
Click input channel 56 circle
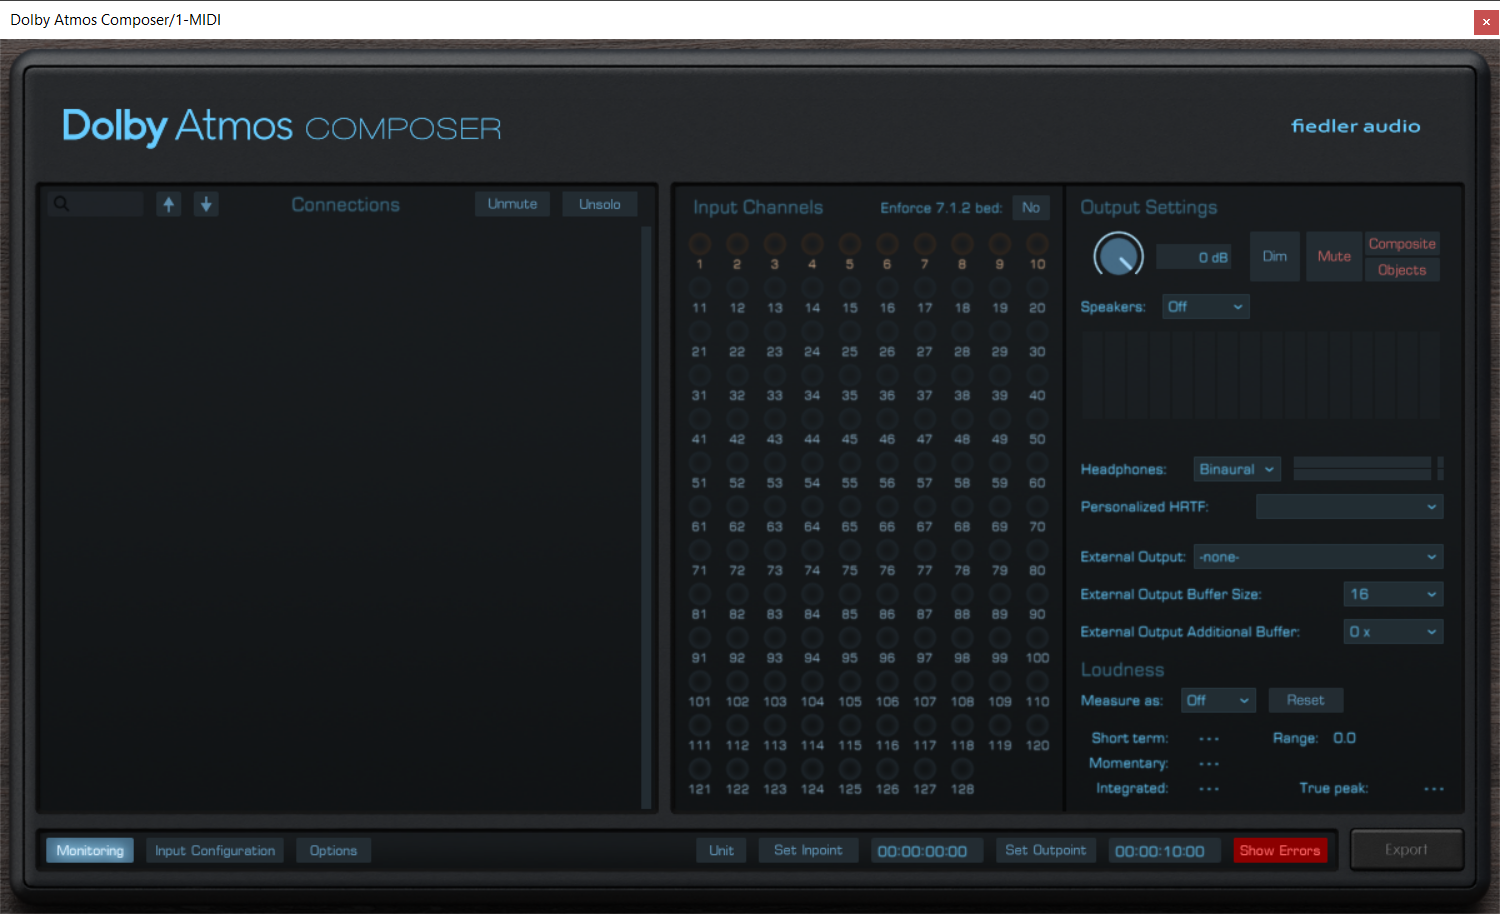click(887, 462)
